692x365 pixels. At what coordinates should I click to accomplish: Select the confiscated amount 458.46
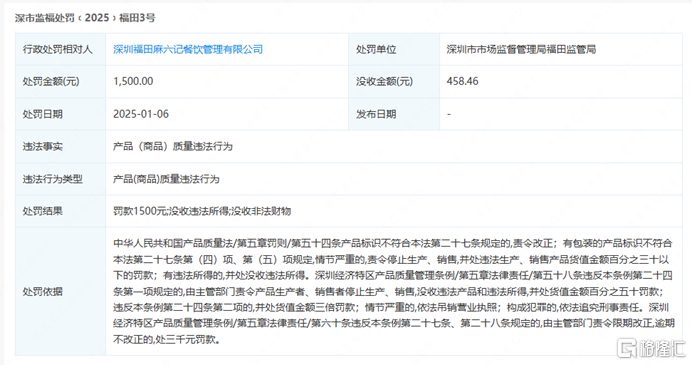pyautogui.click(x=463, y=82)
